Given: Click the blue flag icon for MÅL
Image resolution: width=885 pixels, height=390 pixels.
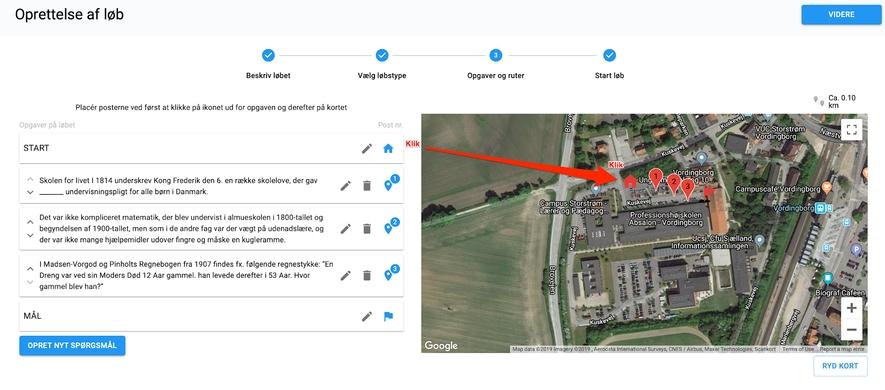Looking at the screenshot, I should point(388,317).
